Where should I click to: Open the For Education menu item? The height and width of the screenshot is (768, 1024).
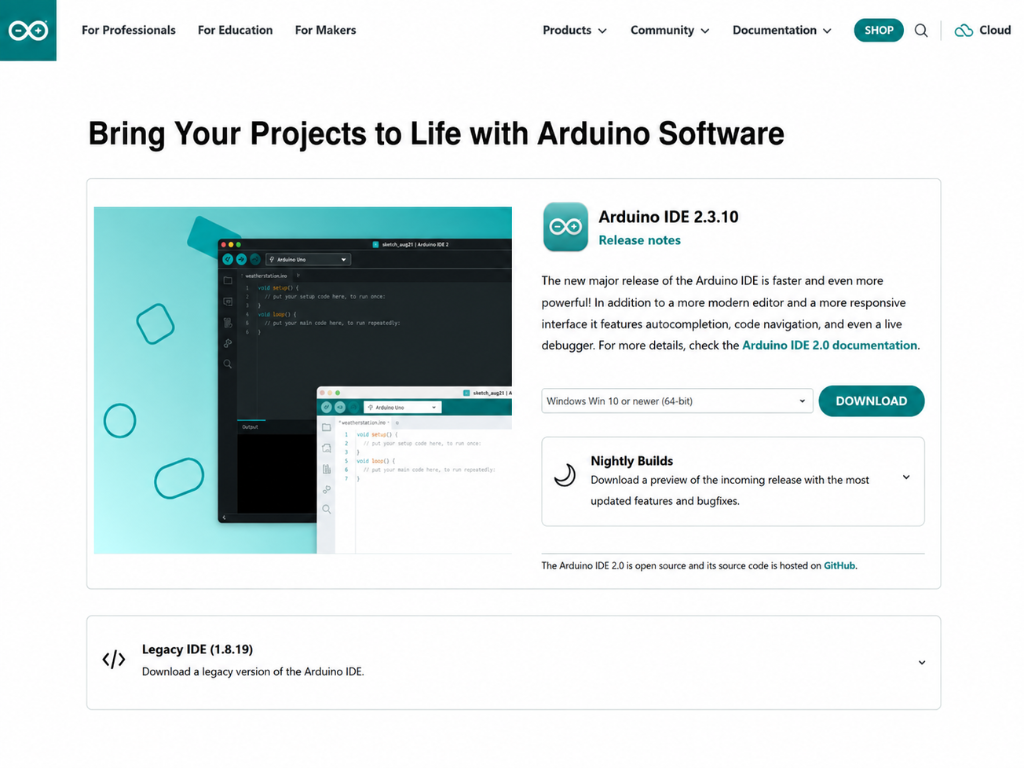(235, 30)
